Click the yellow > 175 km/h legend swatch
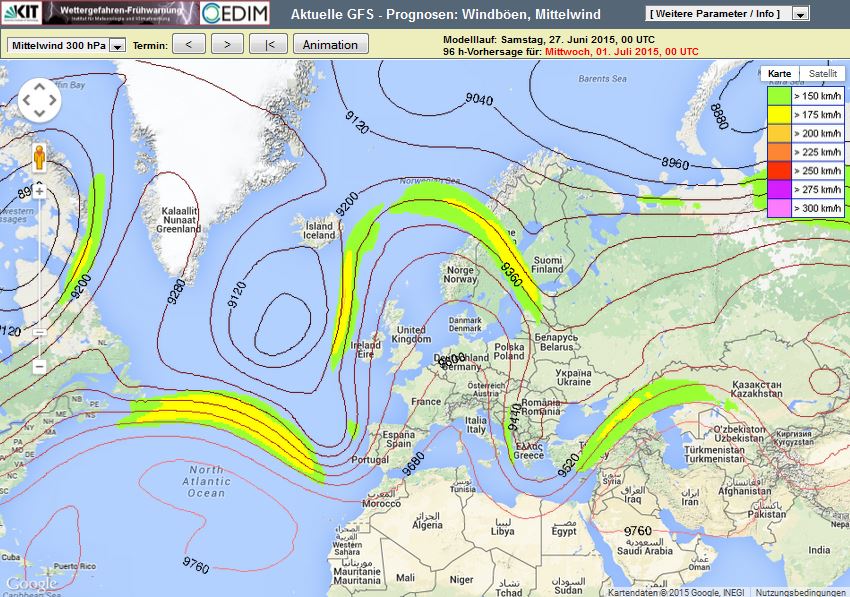This screenshot has height=597, width=850. [x=779, y=114]
